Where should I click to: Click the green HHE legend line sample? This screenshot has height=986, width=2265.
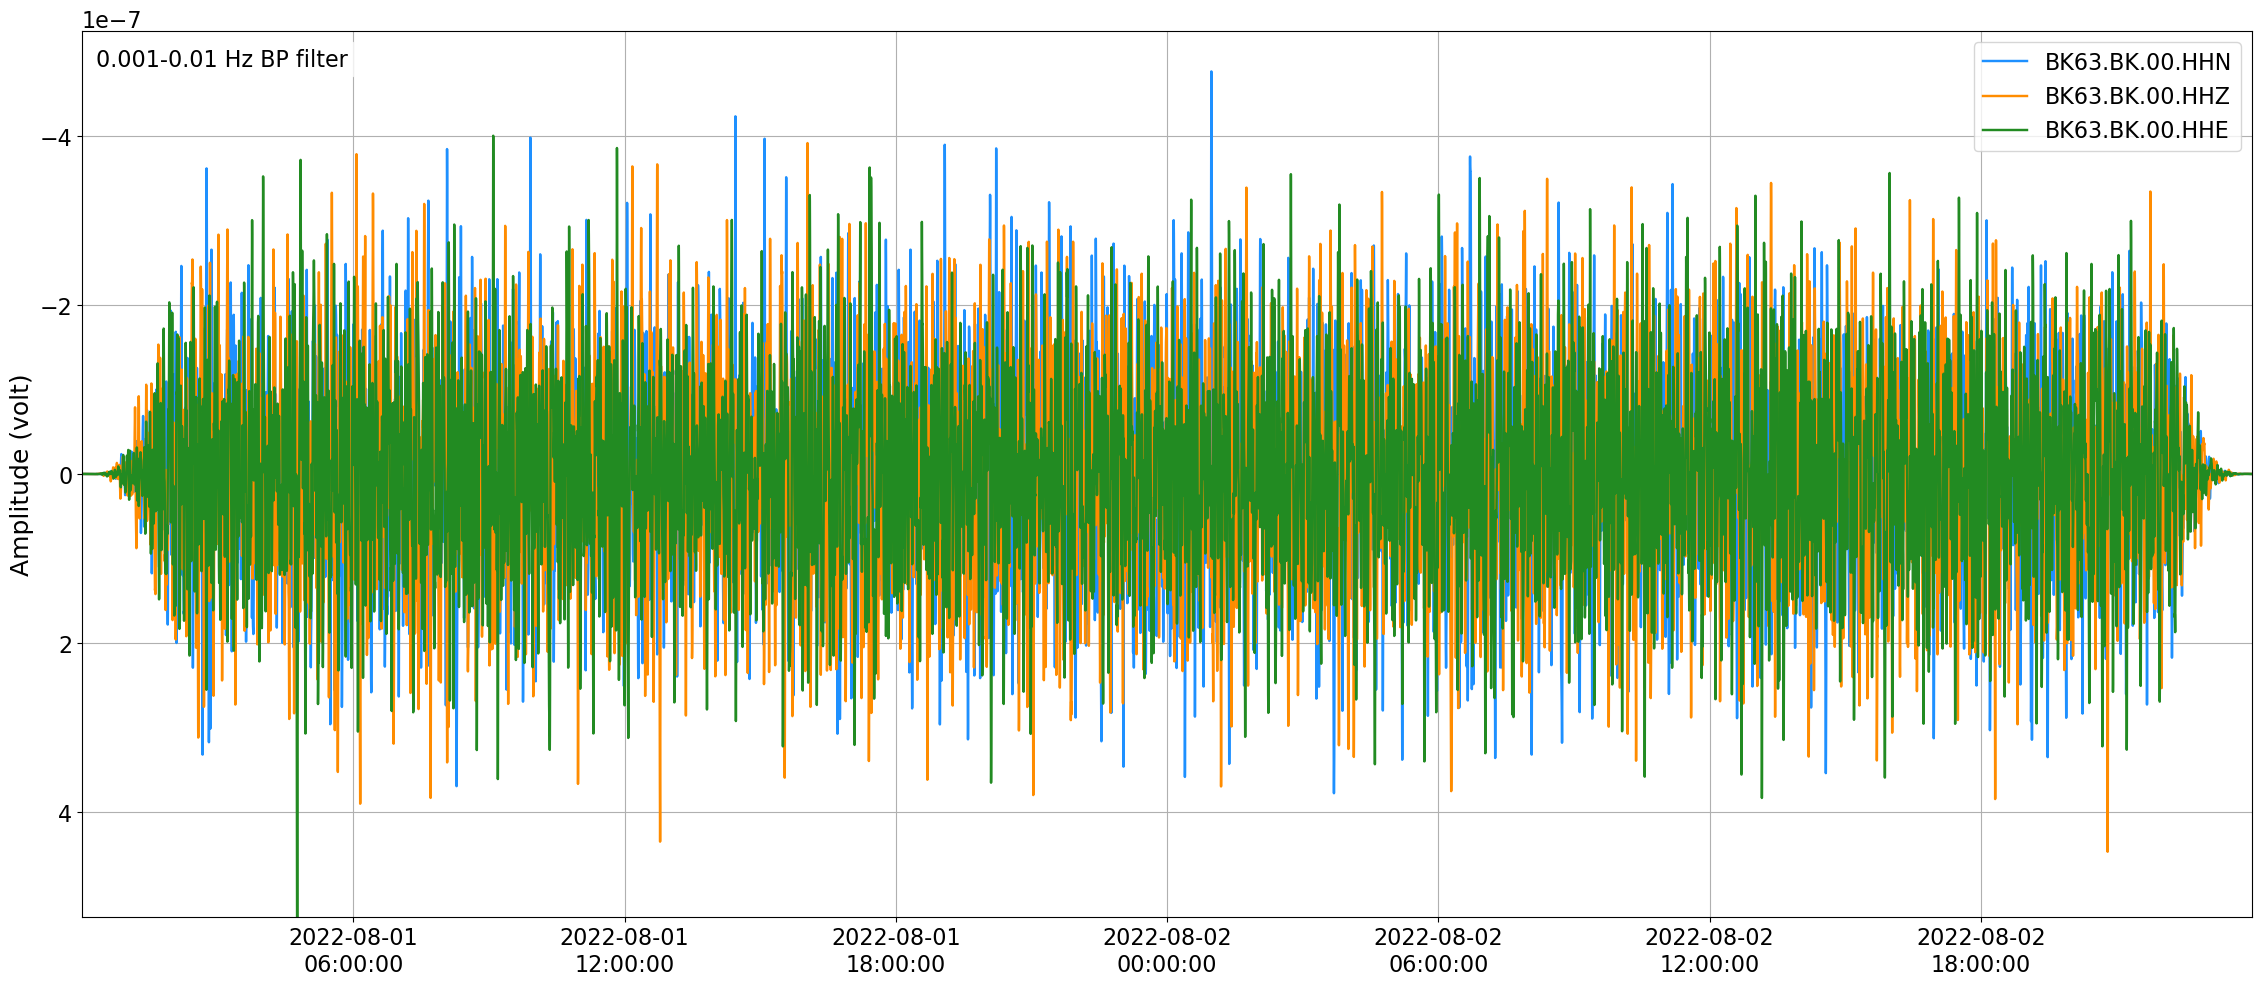pyautogui.click(x=2005, y=130)
